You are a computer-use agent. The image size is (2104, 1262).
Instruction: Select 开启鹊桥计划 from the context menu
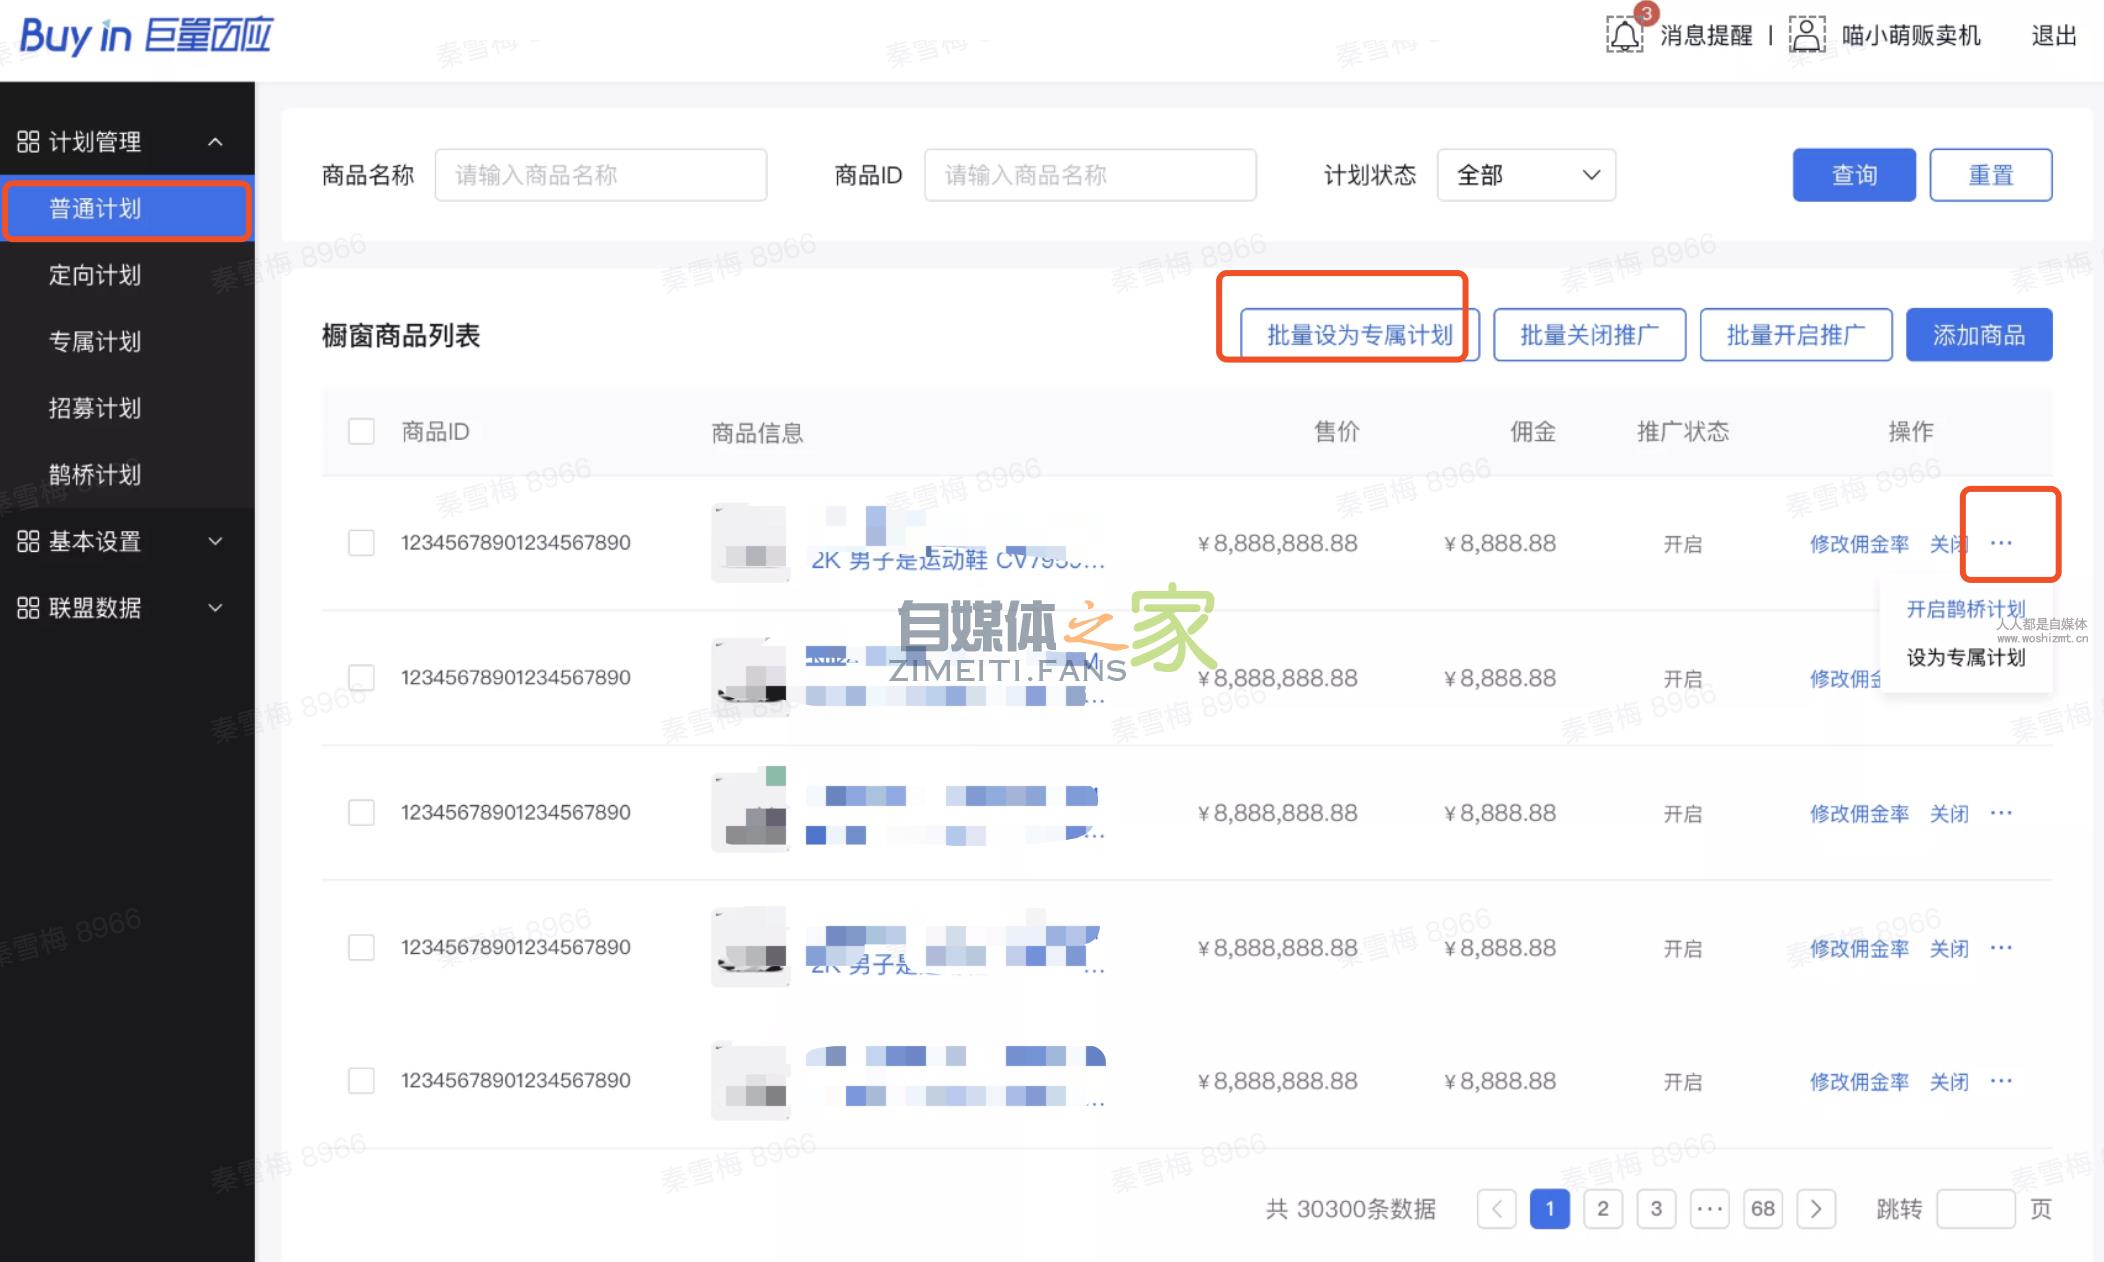[x=1964, y=609]
